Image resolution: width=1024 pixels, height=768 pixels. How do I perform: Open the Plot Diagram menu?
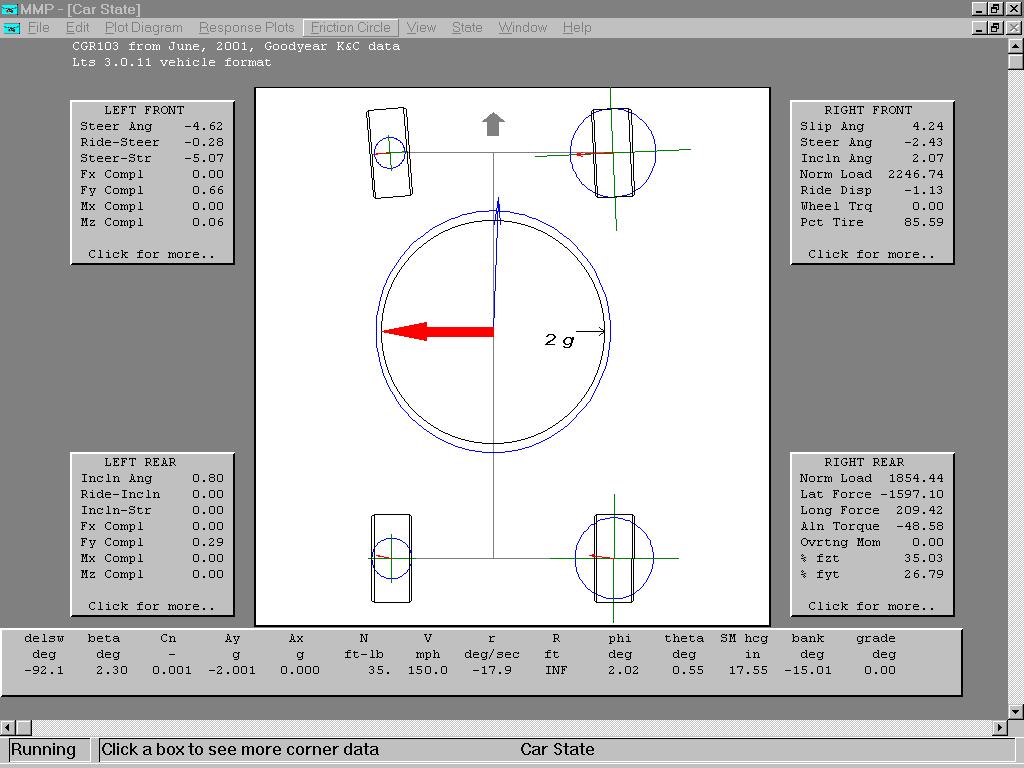pyautogui.click(x=144, y=27)
